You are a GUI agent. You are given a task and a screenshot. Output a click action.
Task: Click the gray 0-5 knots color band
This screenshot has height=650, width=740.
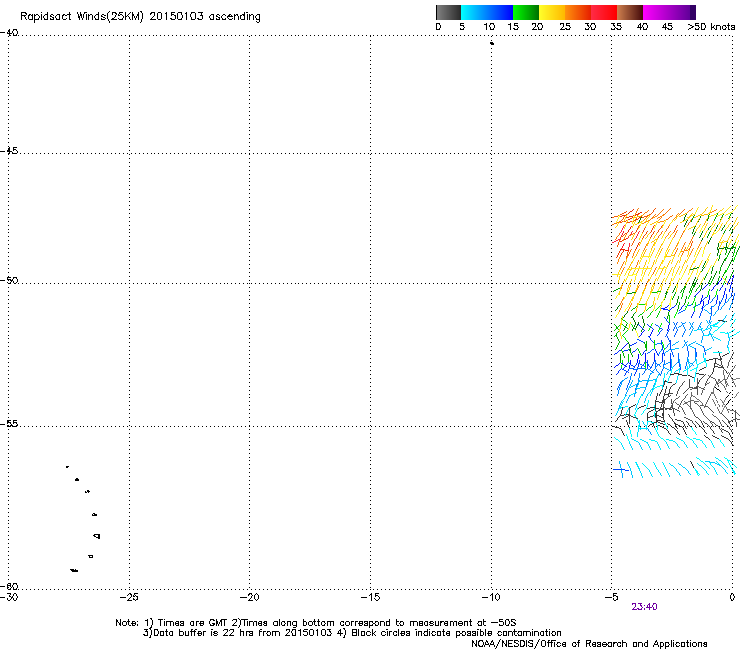click(448, 12)
